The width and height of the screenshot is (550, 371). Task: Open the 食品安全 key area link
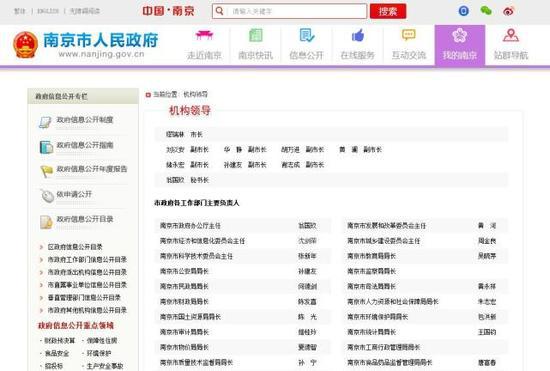click(x=57, y=353)
